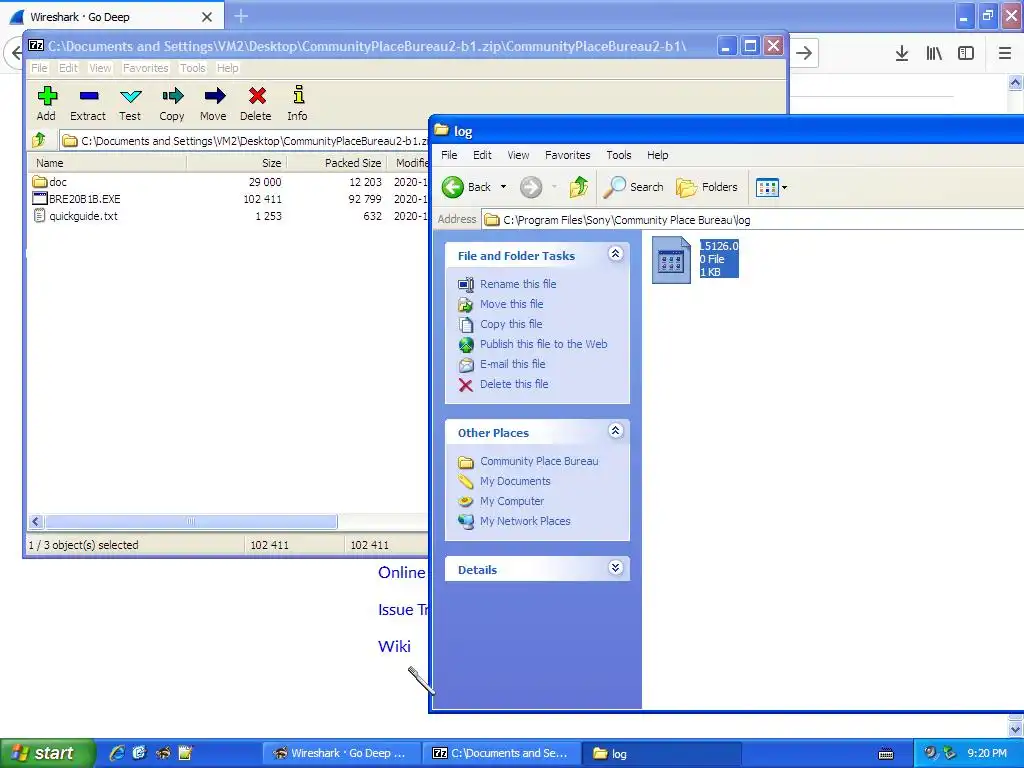
Task: Sort 7-Zip list by Packed Size column
Action: point(336,163)
